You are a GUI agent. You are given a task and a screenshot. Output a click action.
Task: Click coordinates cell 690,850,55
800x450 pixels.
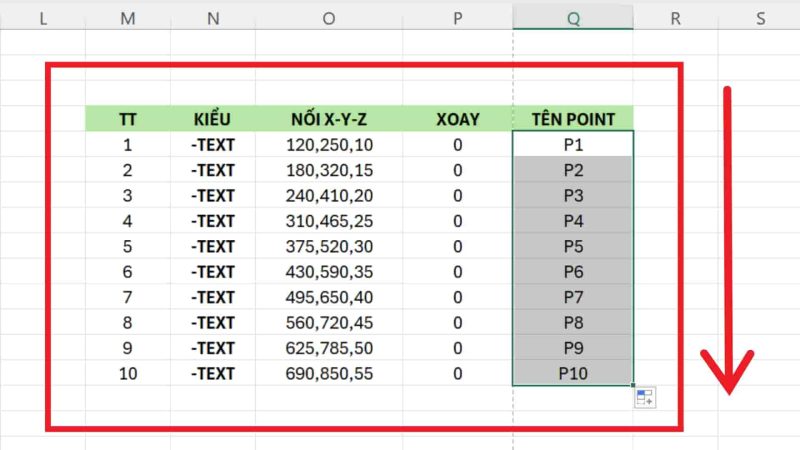point(329,373)
